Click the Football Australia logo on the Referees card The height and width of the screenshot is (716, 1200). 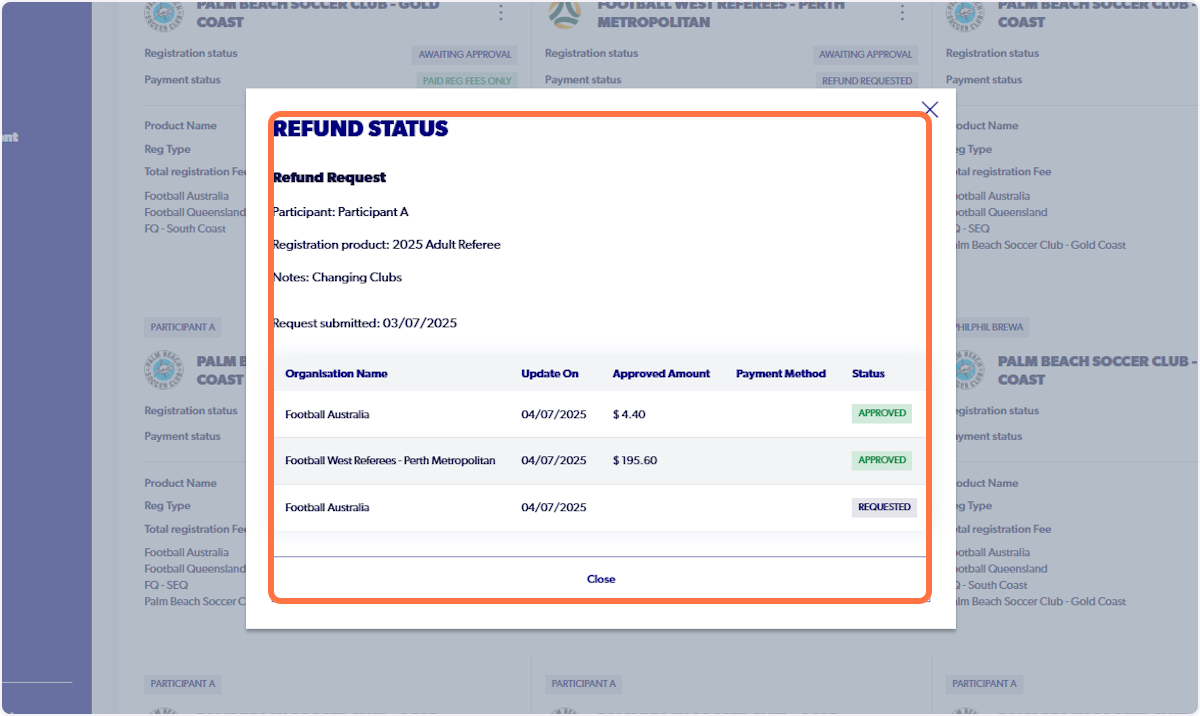pyautogui.click(x=566, y=14)
